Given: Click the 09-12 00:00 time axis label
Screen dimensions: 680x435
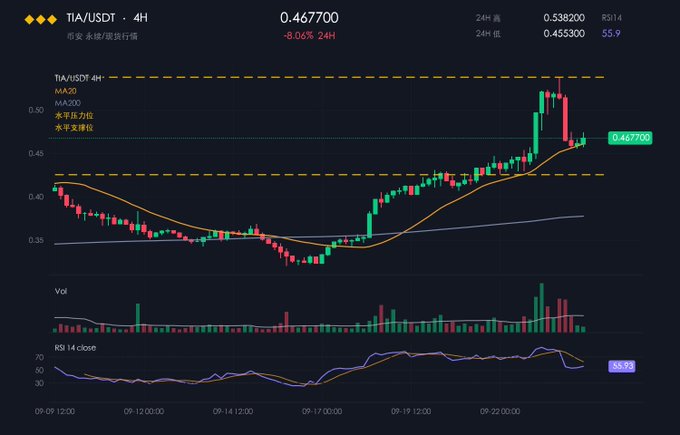Looking at the screenshot, I should point(144,411).
